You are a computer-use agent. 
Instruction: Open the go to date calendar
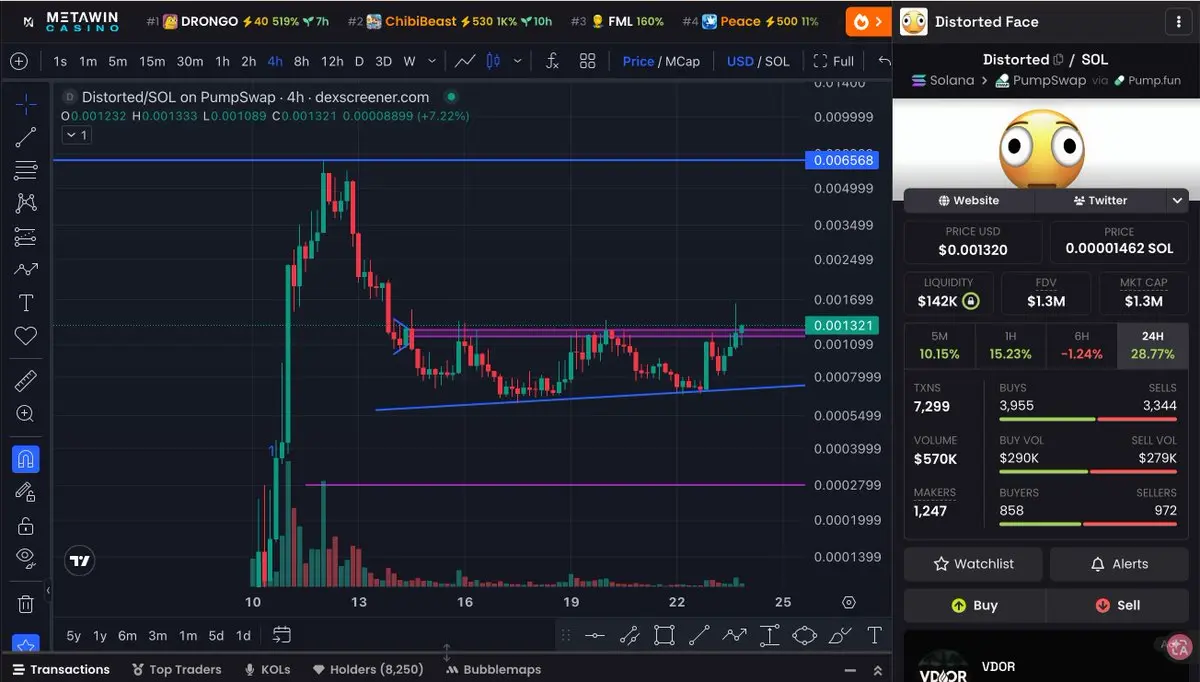click(282, 635)
